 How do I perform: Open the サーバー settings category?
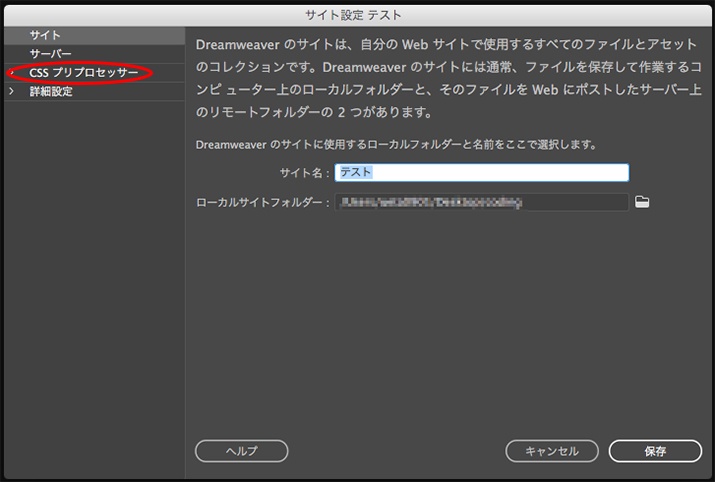pos(50,54)
